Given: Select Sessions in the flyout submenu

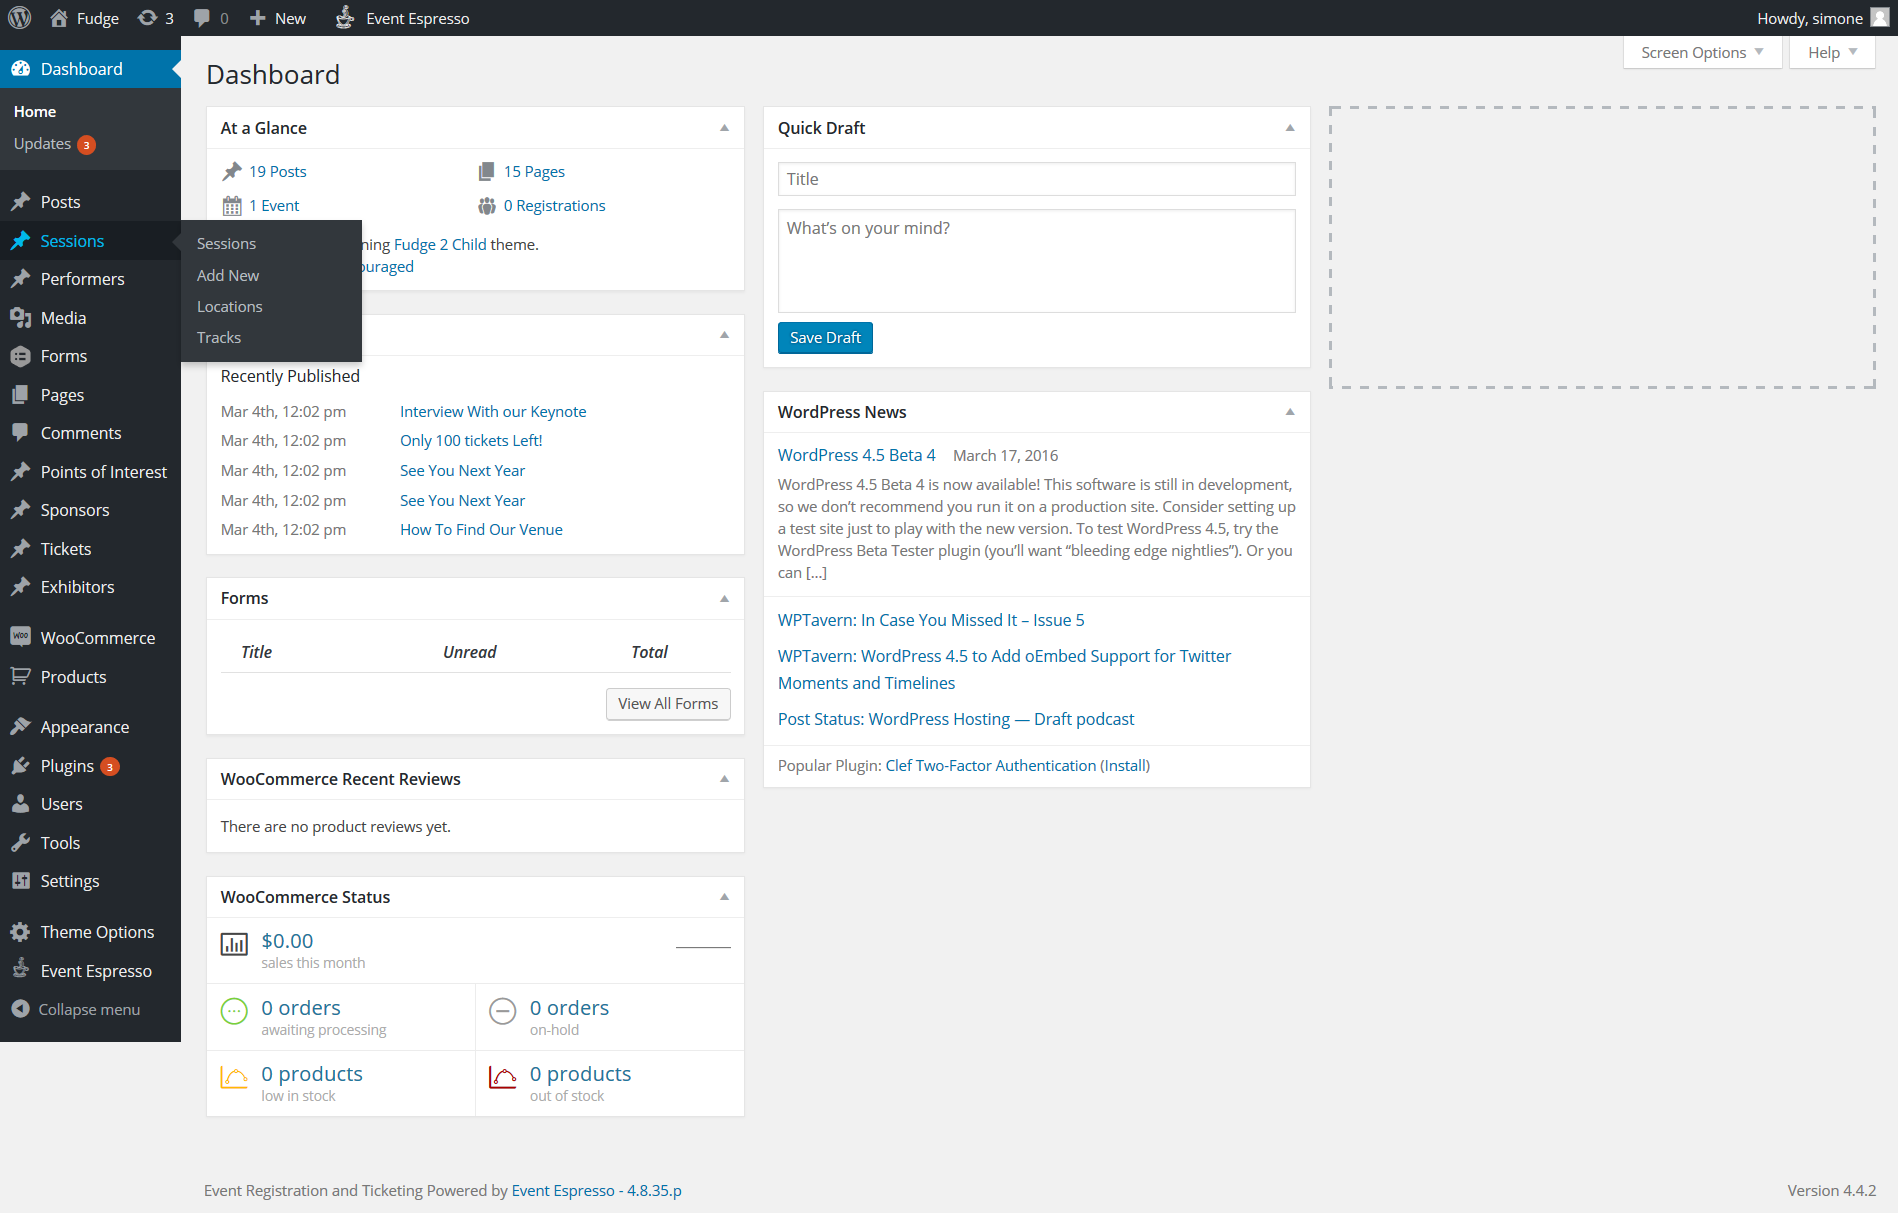Looking at the screenshot, I should [226, 244].
